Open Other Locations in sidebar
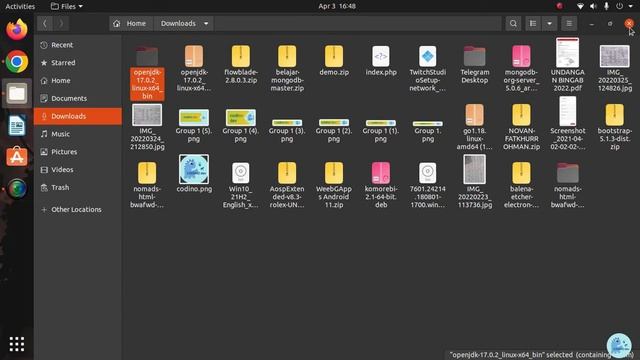 78,209
